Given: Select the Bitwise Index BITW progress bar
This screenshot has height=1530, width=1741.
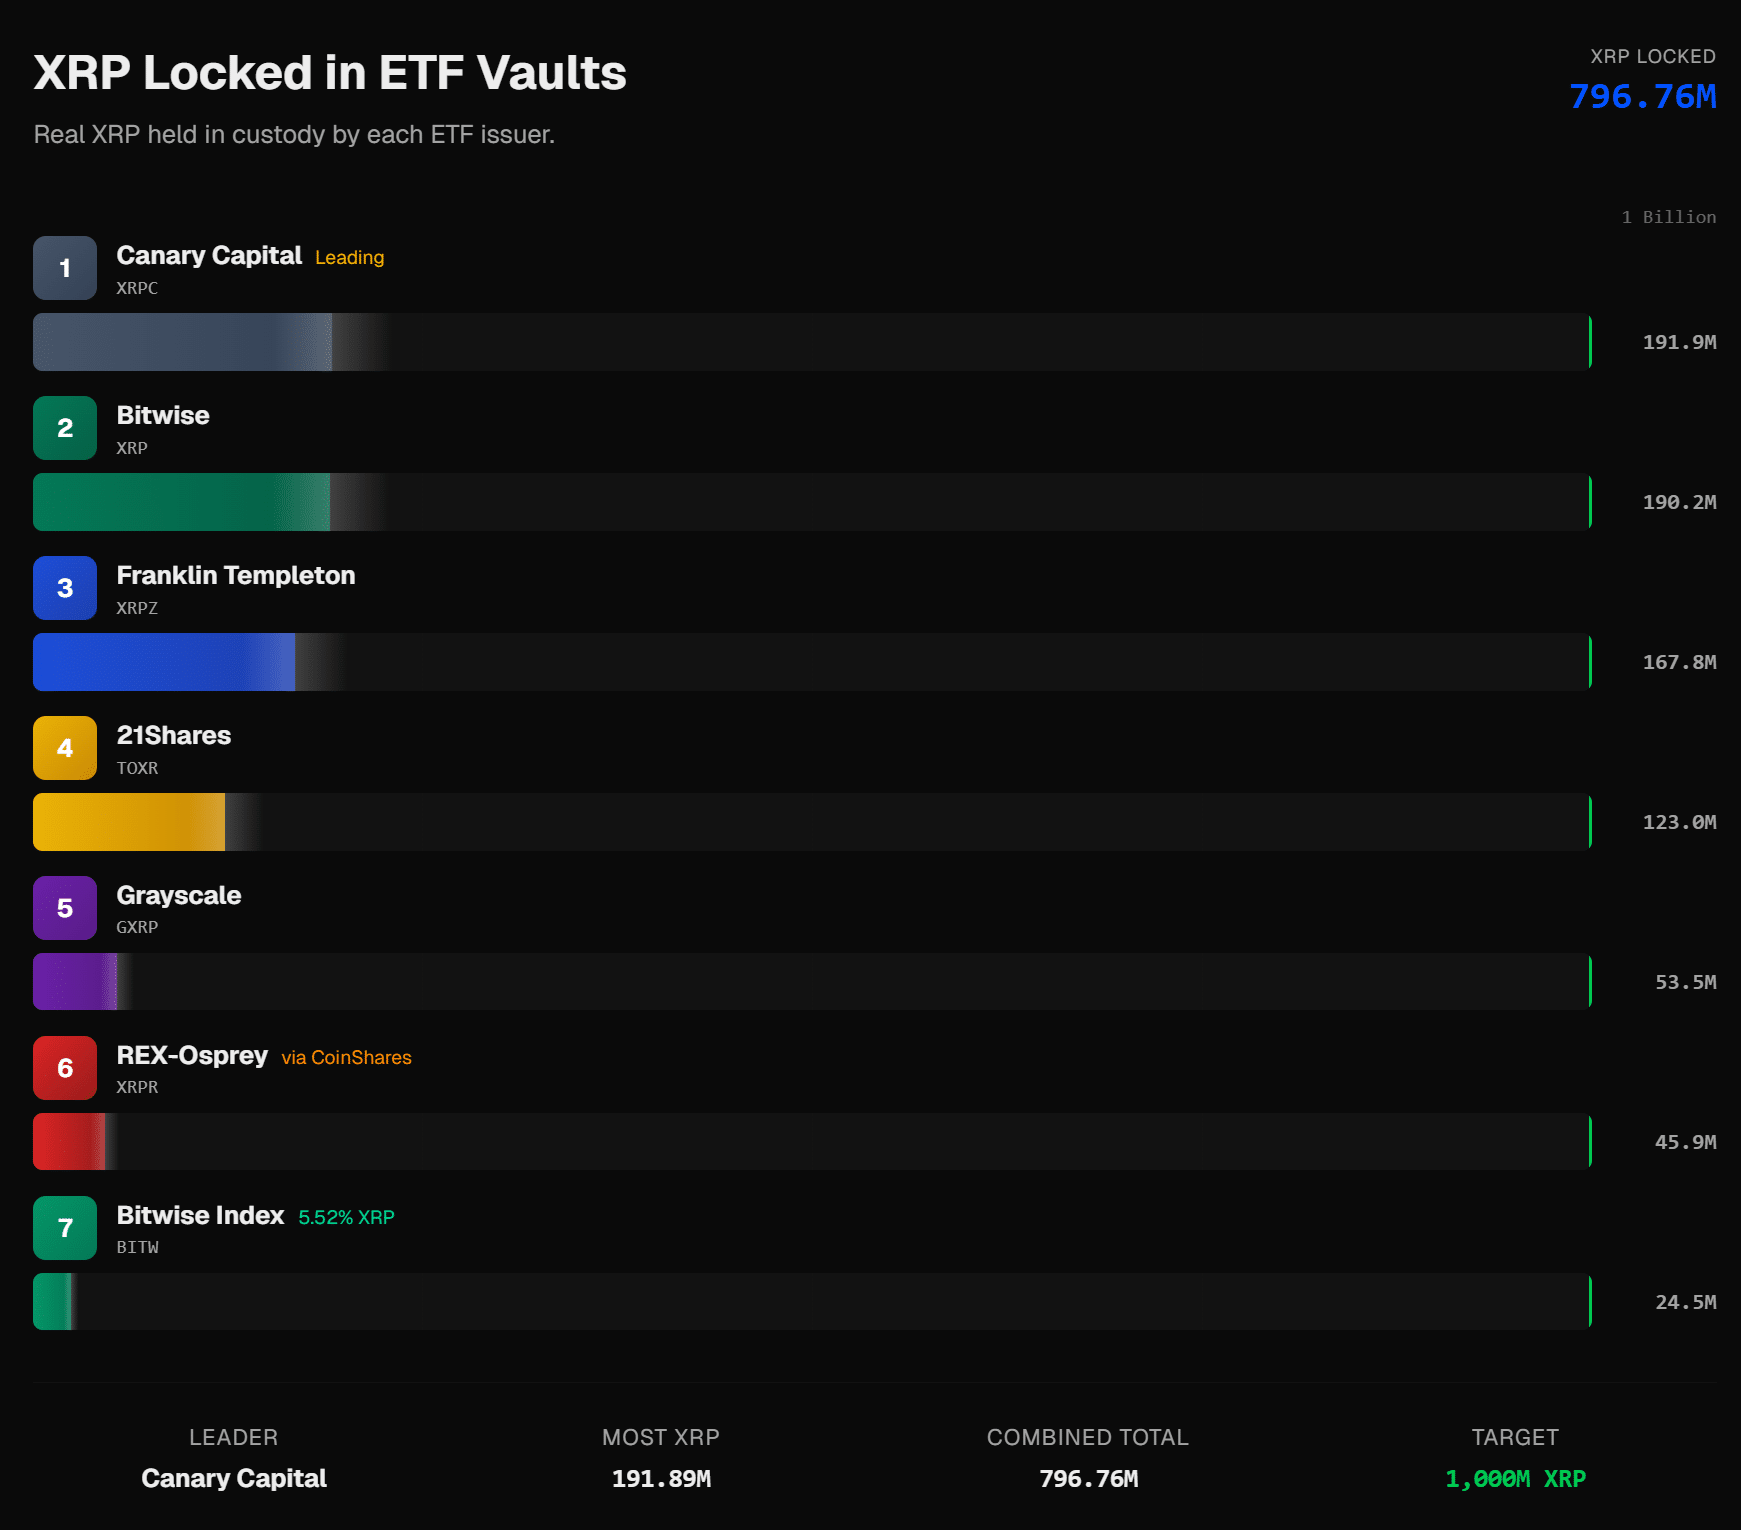Looking at the screenshot, I should click(812, 1302).
